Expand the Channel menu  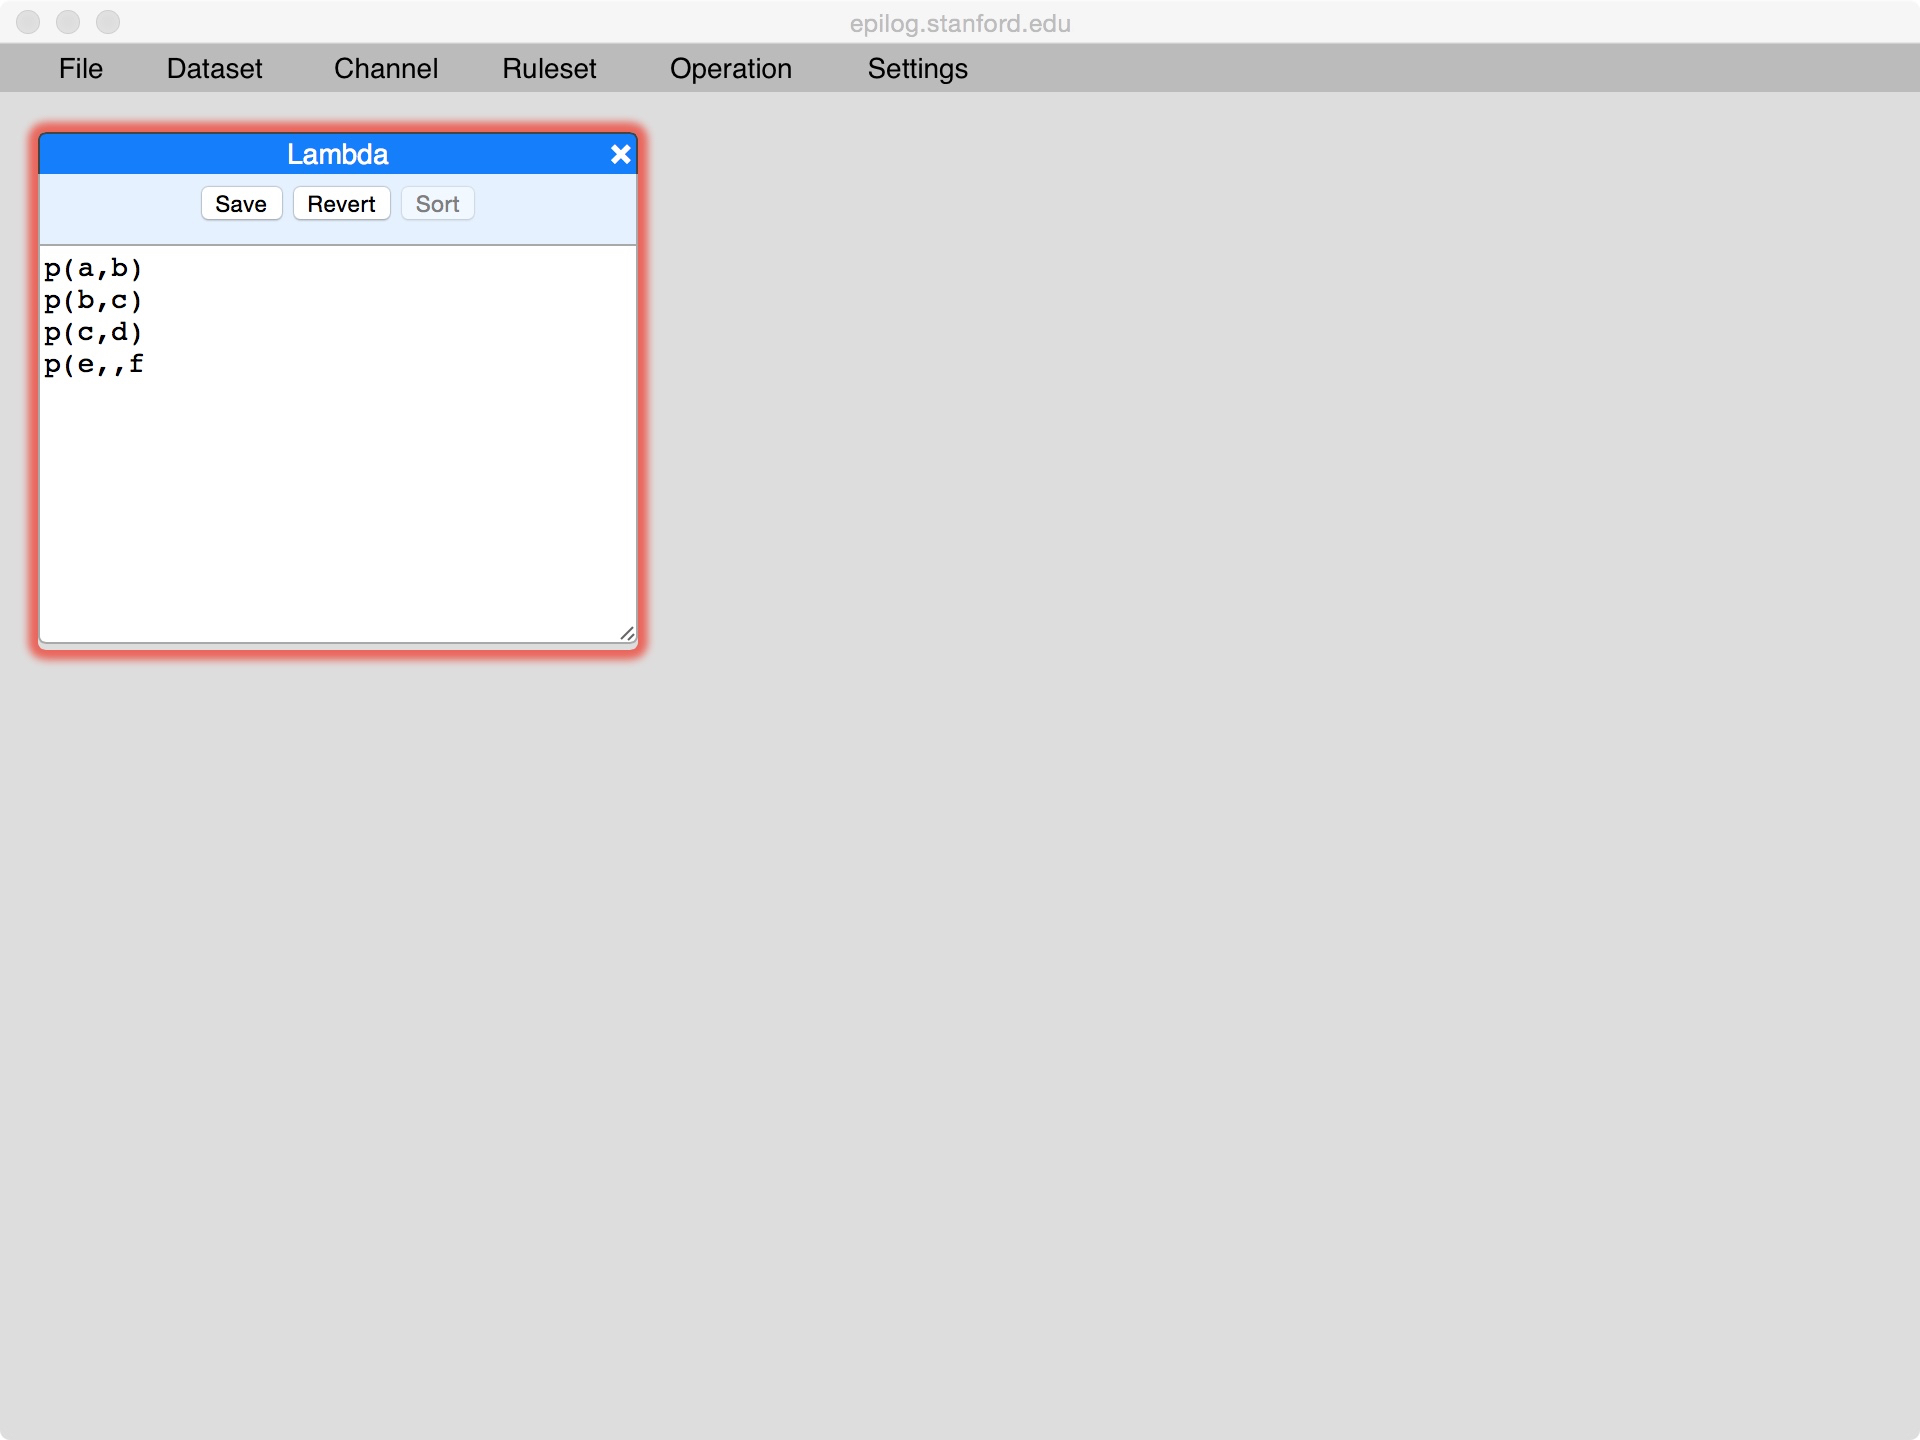tap(385, 68)
